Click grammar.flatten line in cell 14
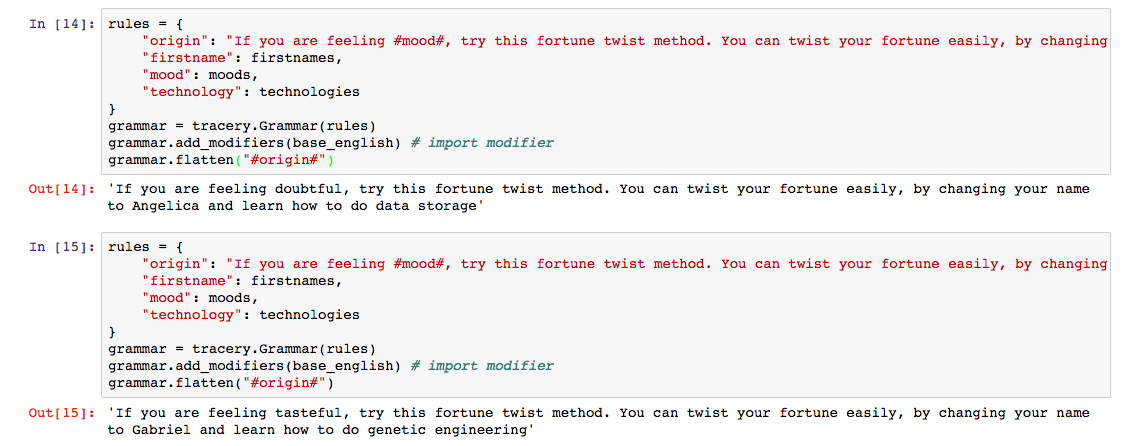This screenshot has width=1128, height=446. pyautogui.click(x=220, y=160)
